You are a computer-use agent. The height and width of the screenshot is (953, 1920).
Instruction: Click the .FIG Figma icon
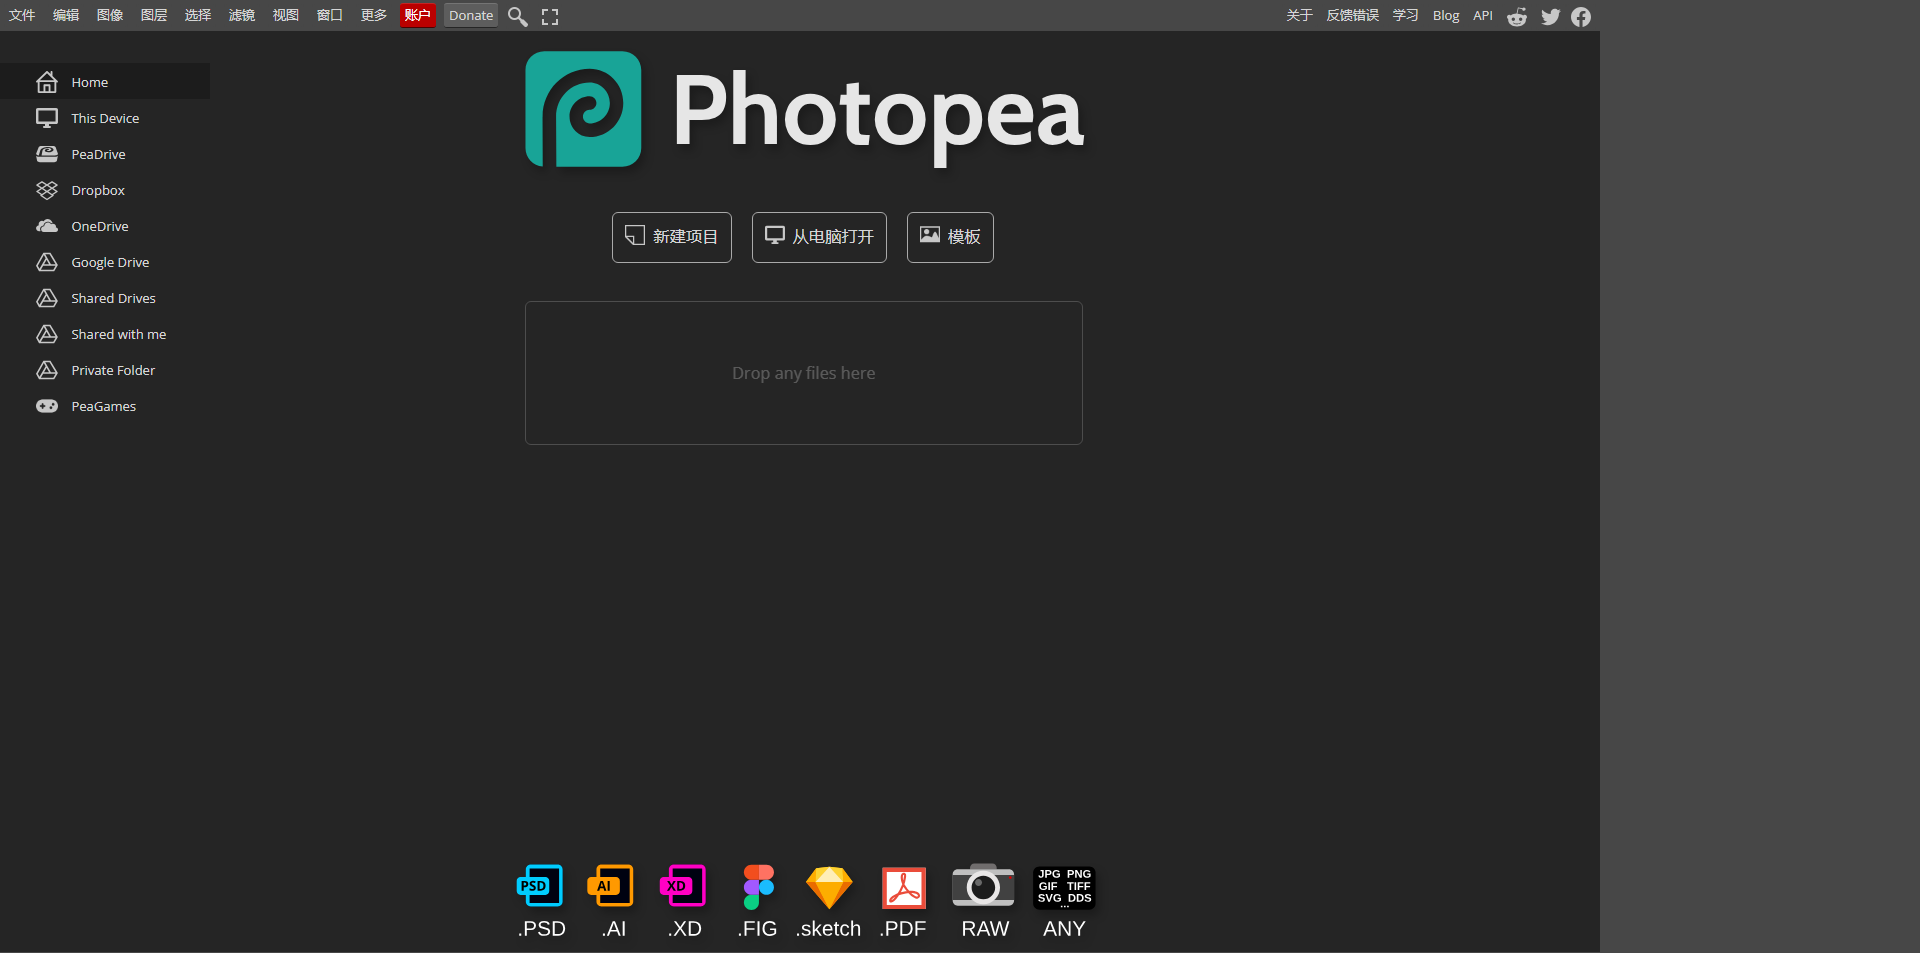(x=759, y=887)
